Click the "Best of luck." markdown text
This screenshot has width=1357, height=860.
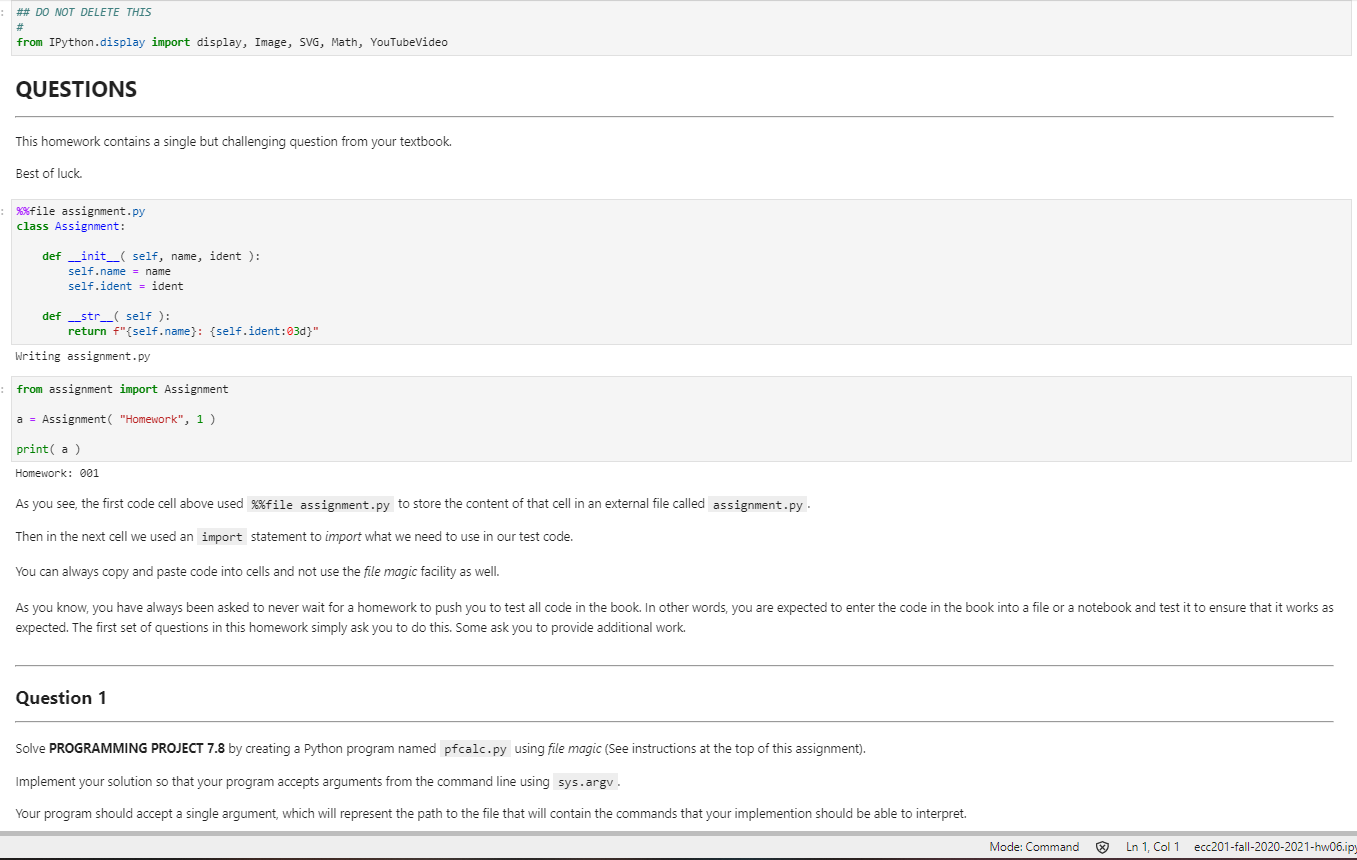pyautogui.click(x=48, y=172)
